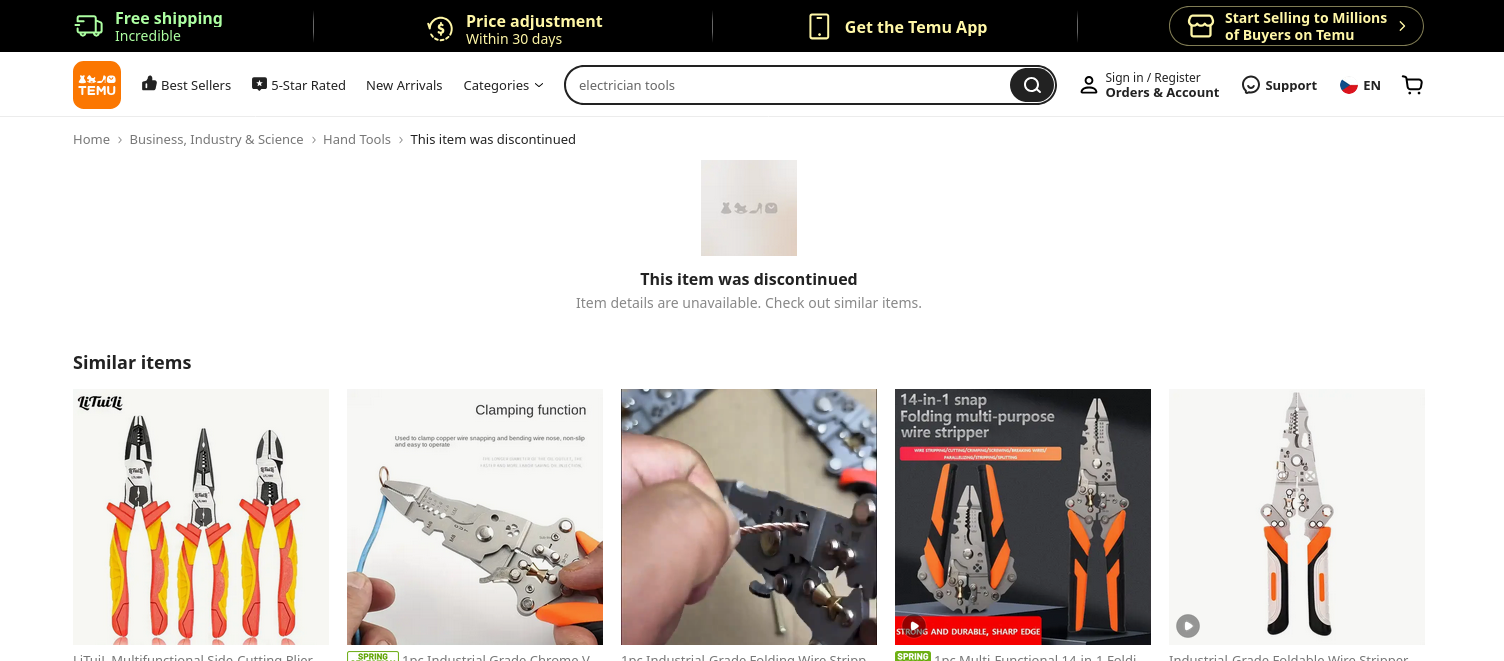Play video on foldable wire stripper item
The image size is (1504, 661).
coord(1188,626)
